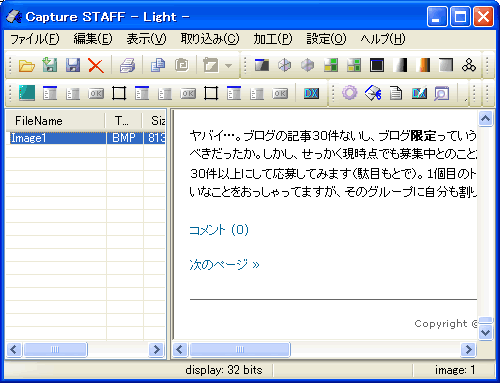The image size is (500, 383).
Task: Click the display: 32 bits status text
Action: coord(224,370)
